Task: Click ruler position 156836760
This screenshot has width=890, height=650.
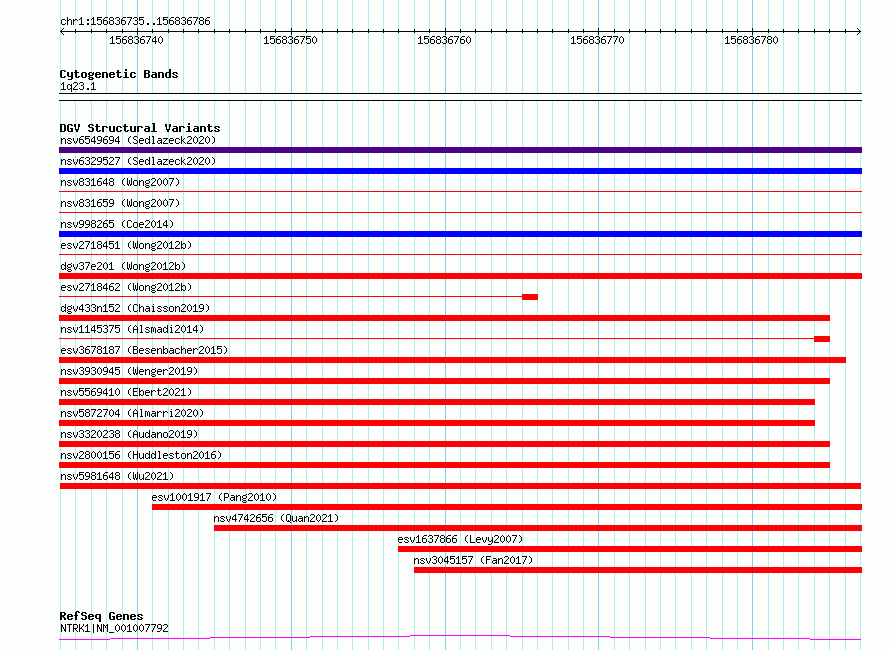Action: coord(444,40)
